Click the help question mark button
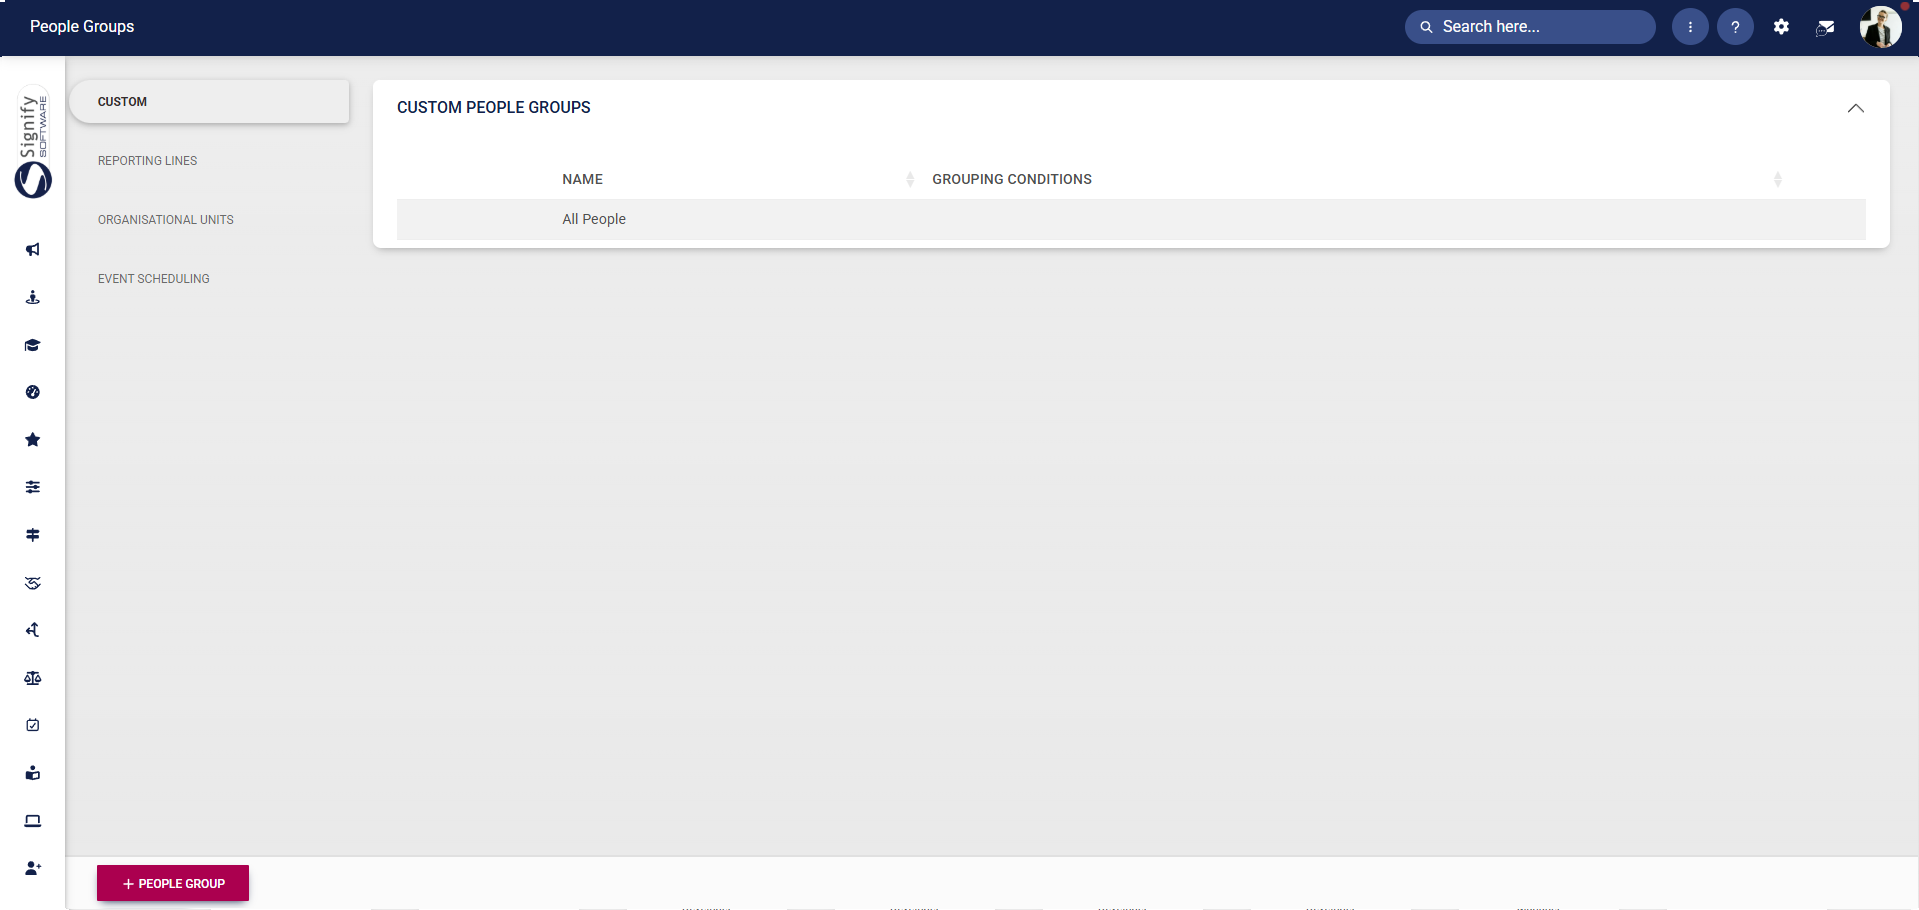Image resolution: width=1919 pixels, height=910 pixels. tap(1735, 27)
